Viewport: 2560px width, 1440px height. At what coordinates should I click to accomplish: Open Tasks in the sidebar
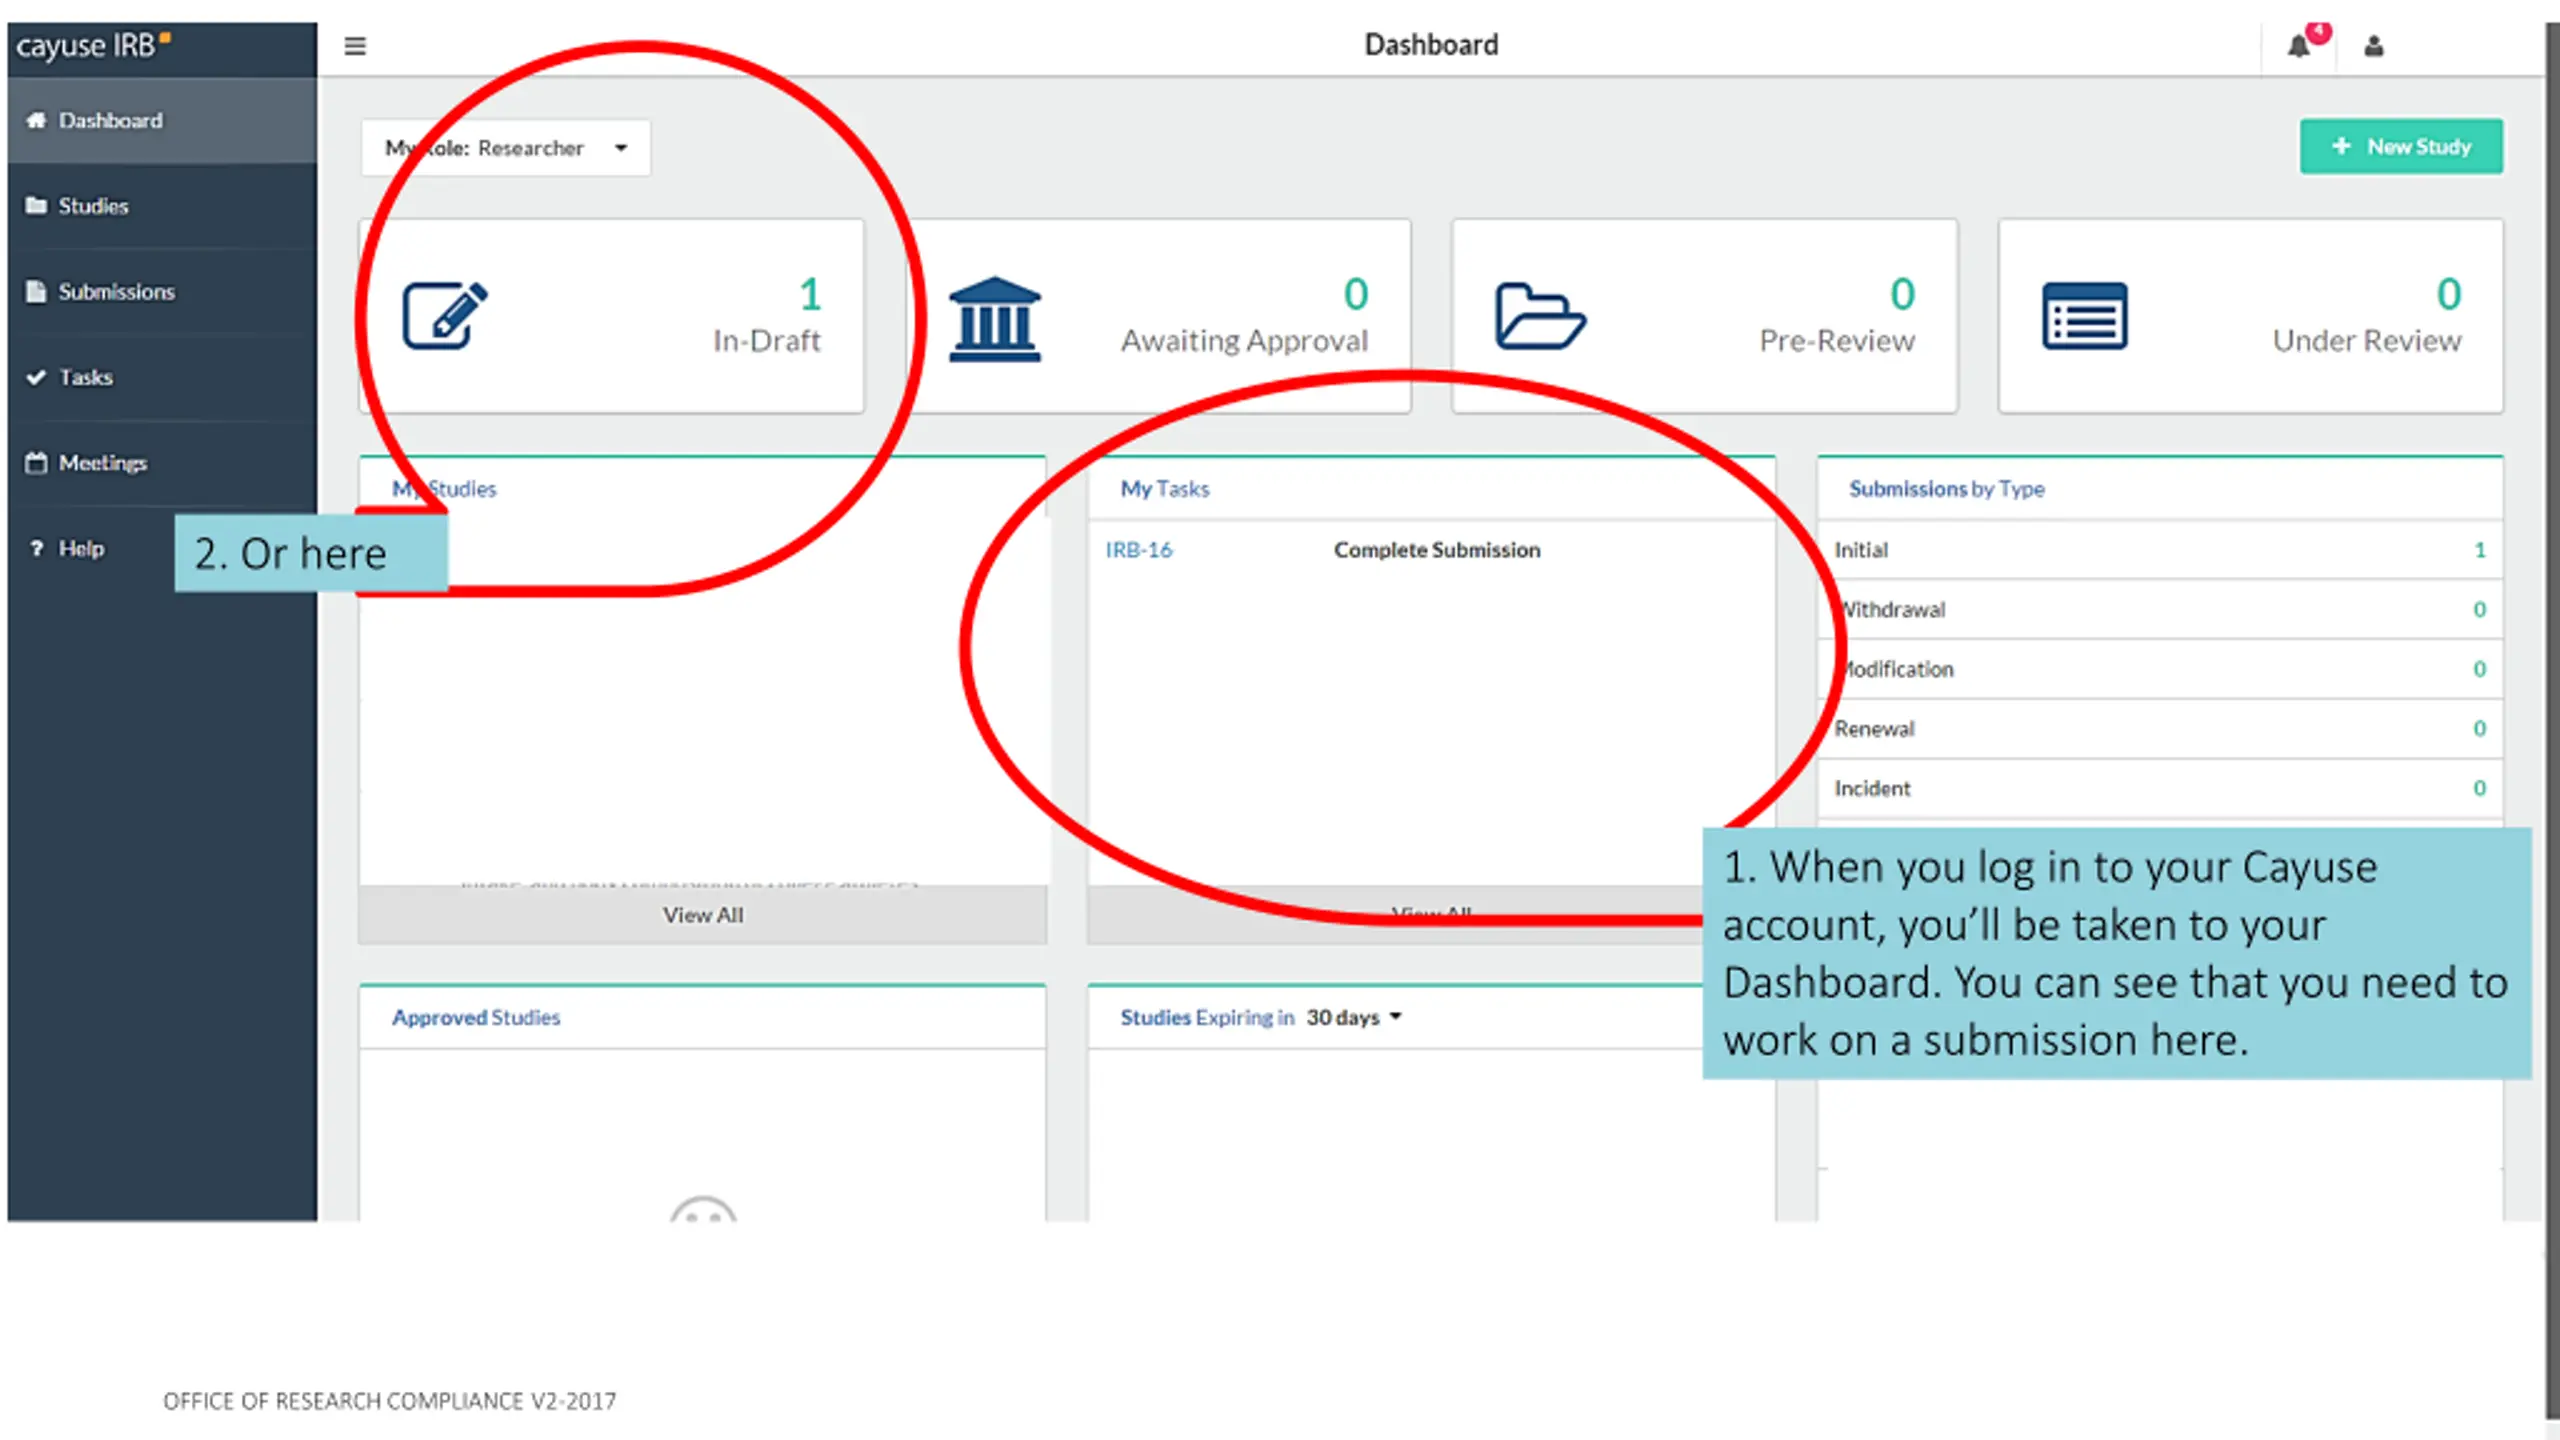click(x=162, y=377)
